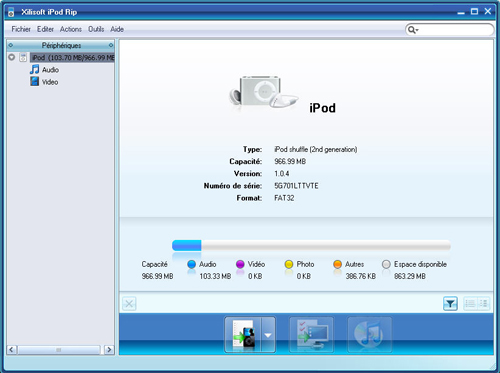
Task: Click left arrow on Périphériques header
Action: pos(11,45)
